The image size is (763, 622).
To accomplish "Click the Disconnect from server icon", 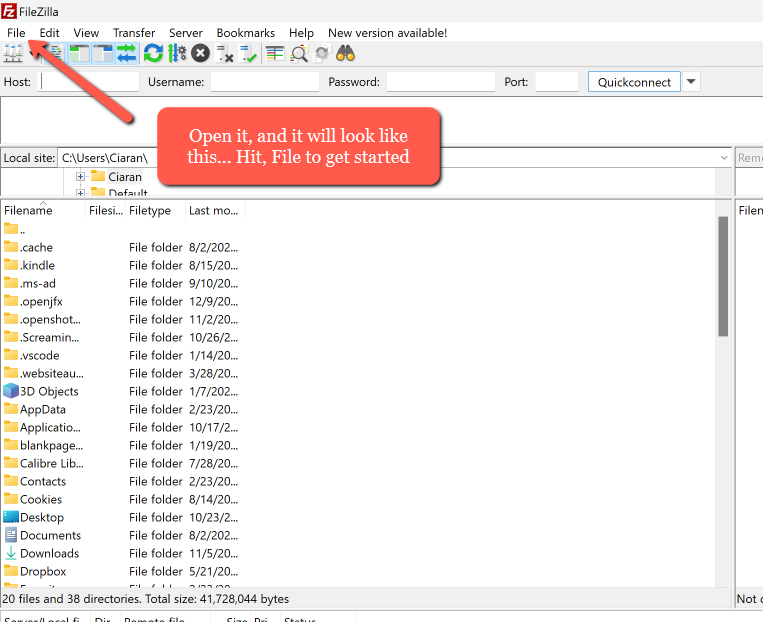I will tap(224, 53).
